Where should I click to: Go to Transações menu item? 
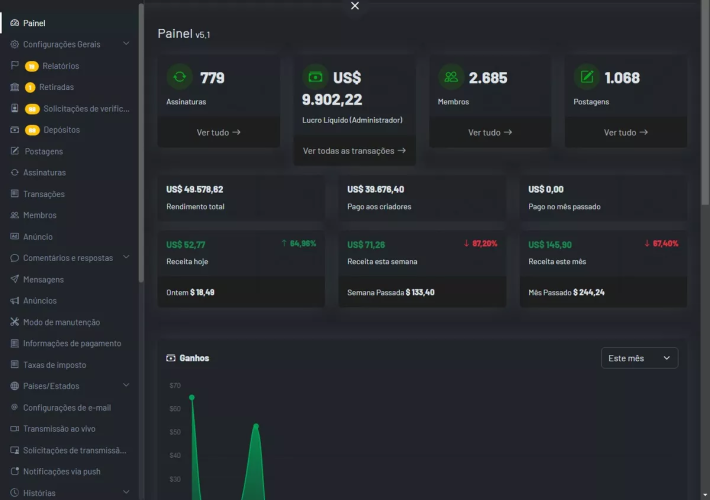[44, 194]
